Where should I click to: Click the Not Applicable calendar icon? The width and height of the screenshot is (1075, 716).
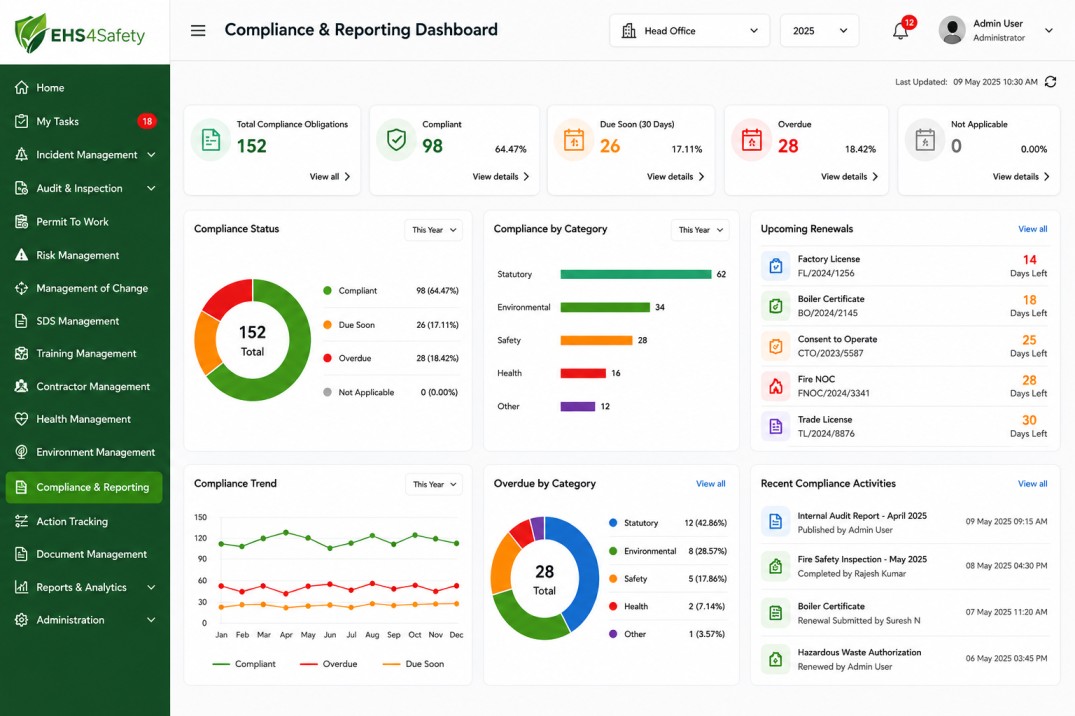coord(925,140)
